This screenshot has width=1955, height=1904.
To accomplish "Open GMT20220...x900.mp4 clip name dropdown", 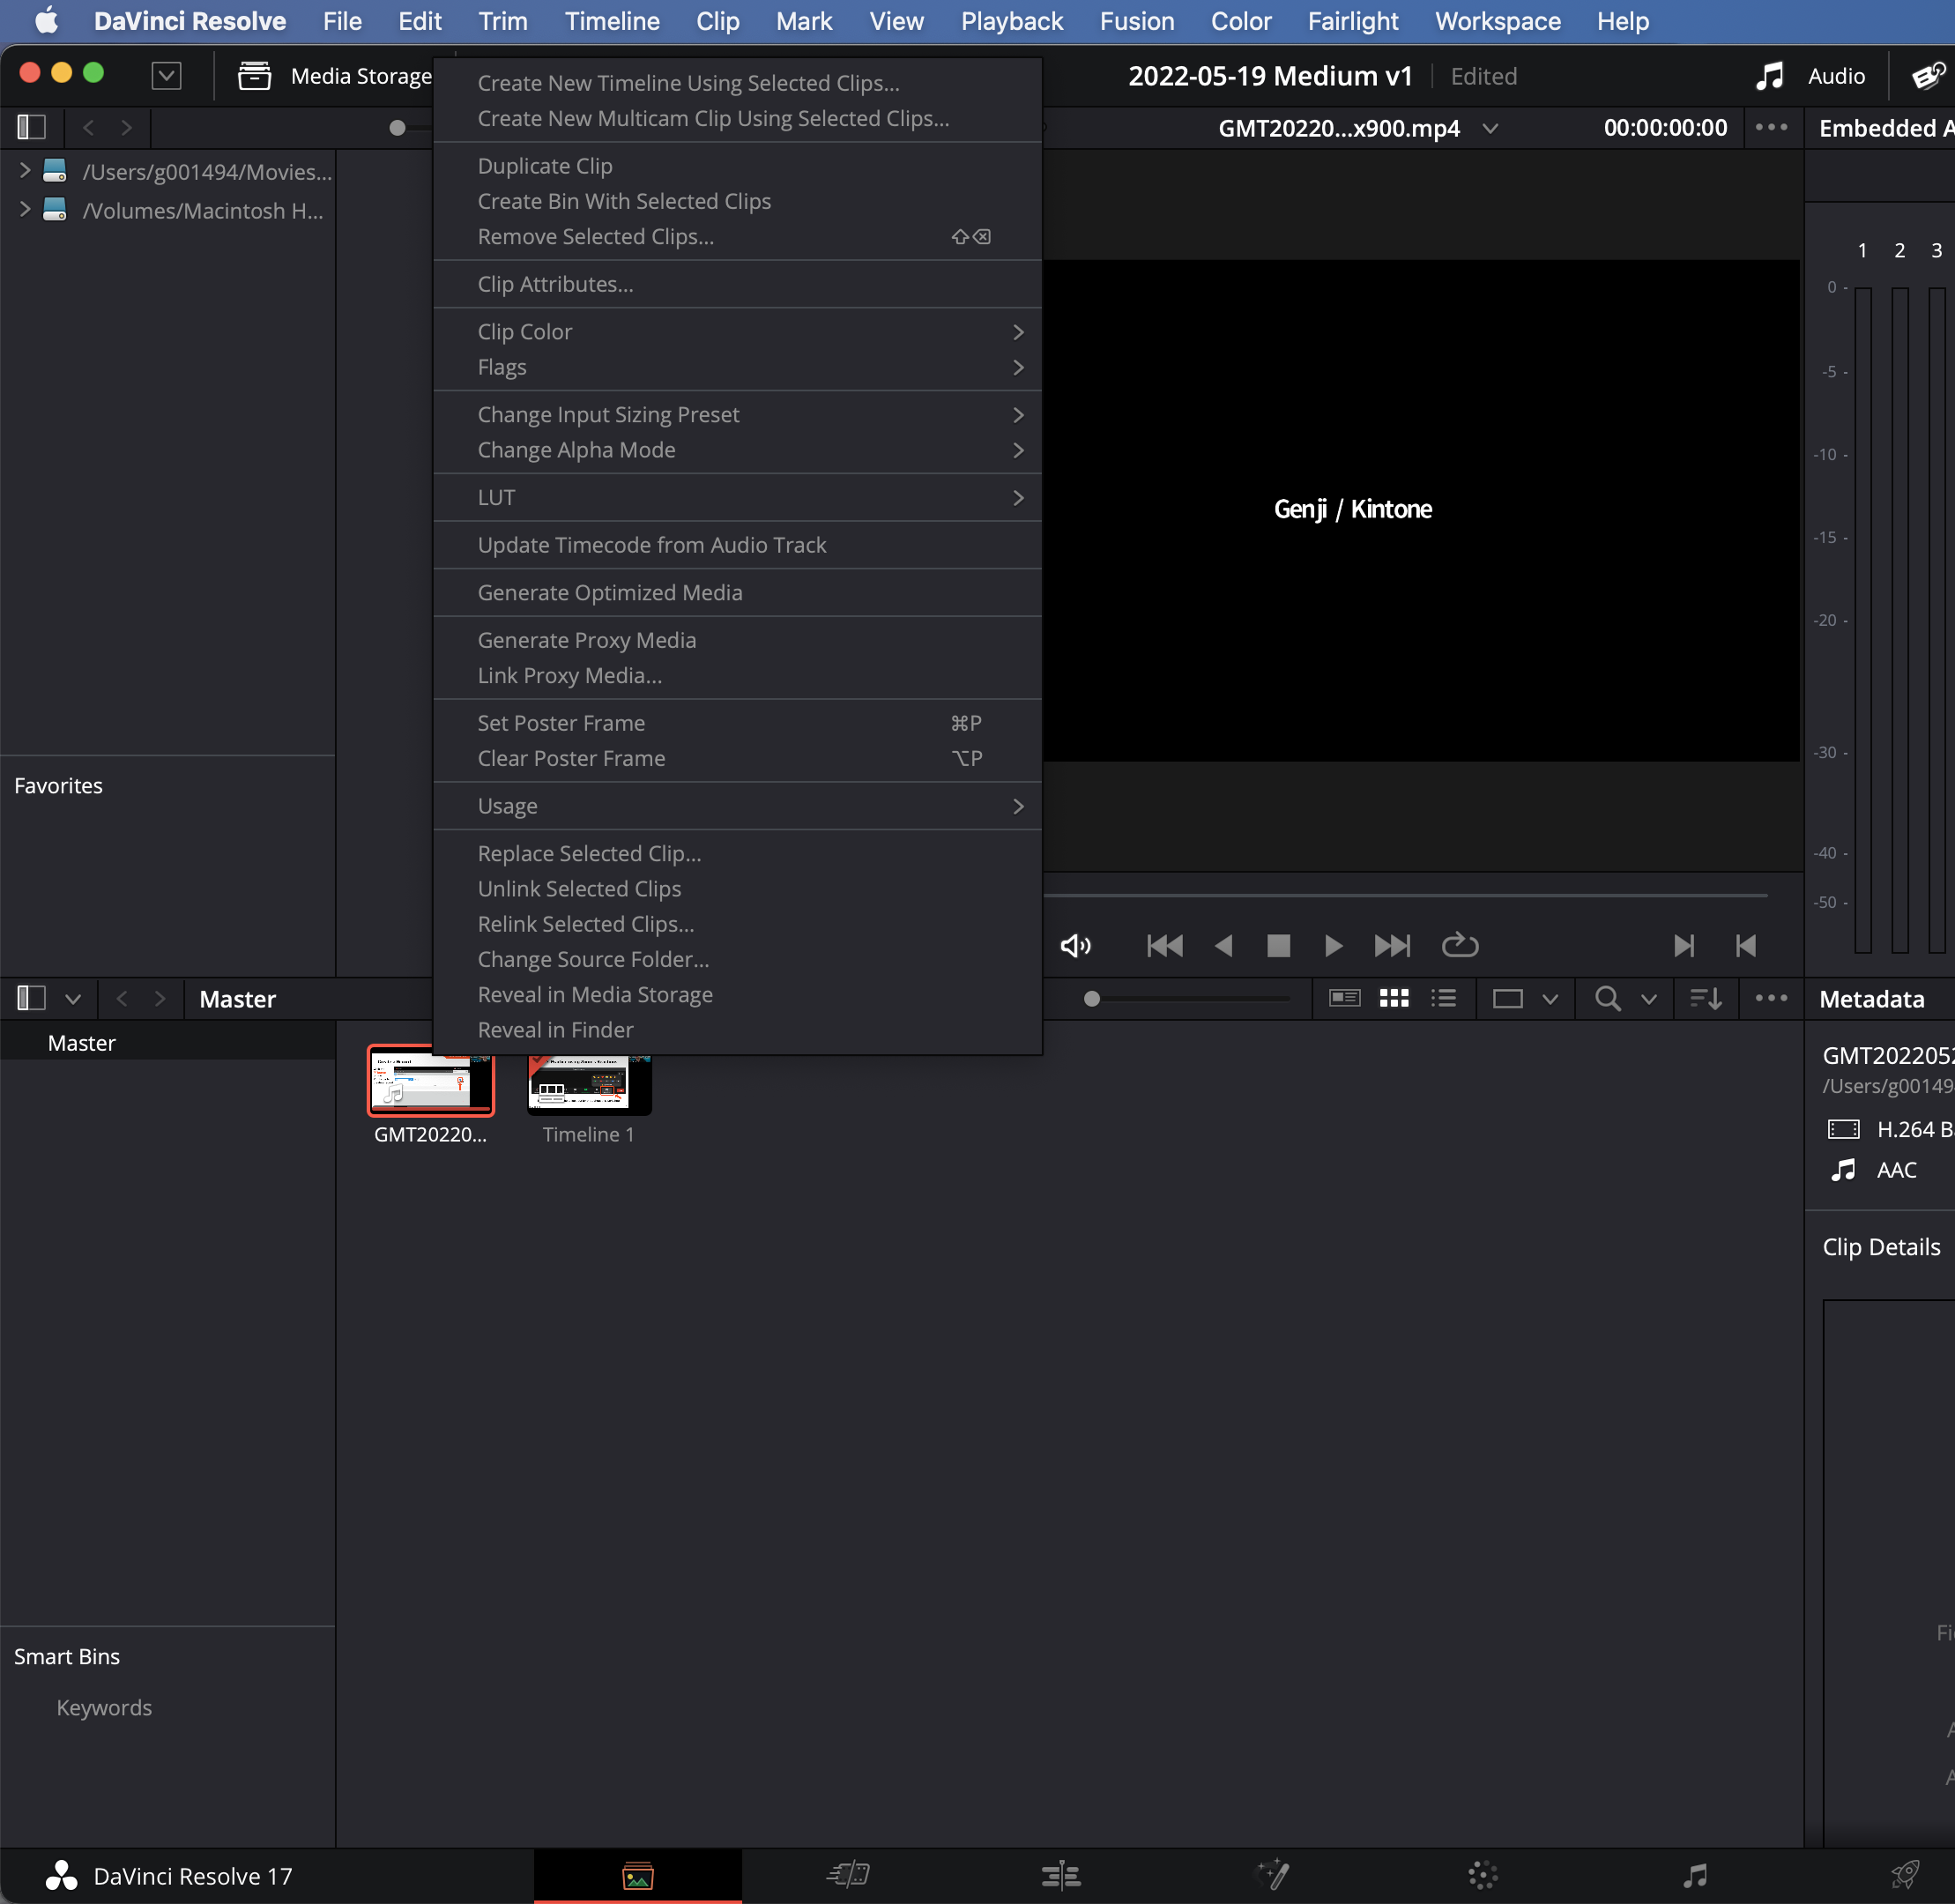I will point(1489,128).
